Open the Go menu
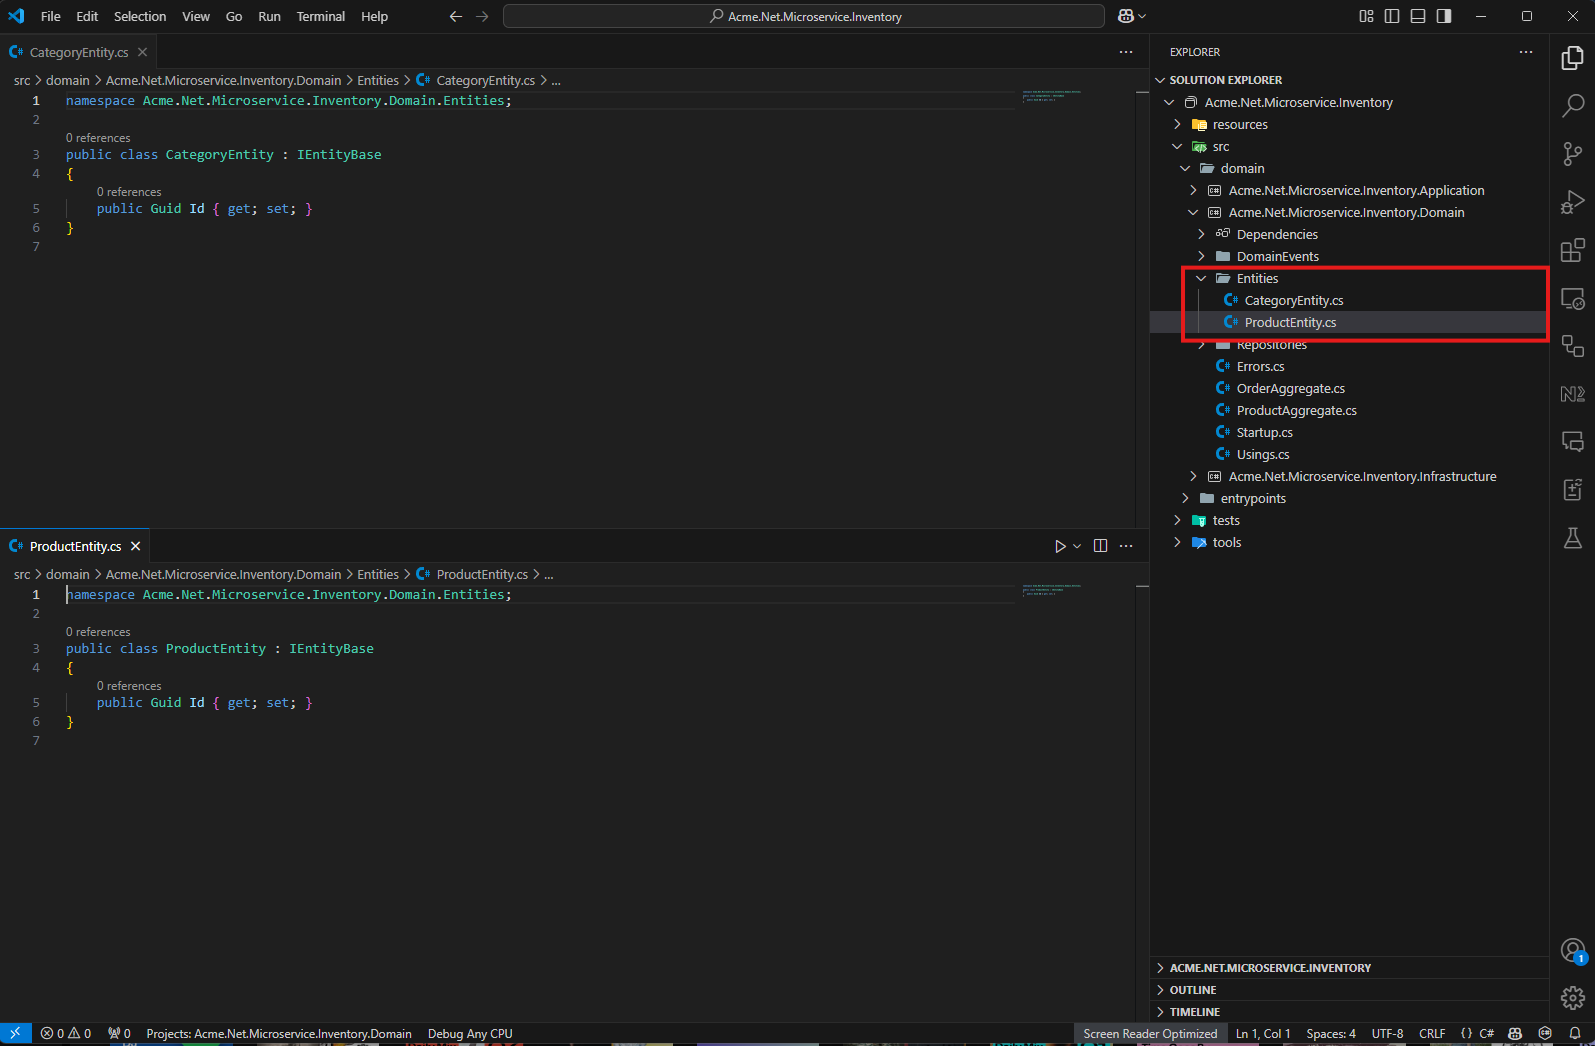This screenshot has height=1046, width=1595. click(x=234, y=16)
